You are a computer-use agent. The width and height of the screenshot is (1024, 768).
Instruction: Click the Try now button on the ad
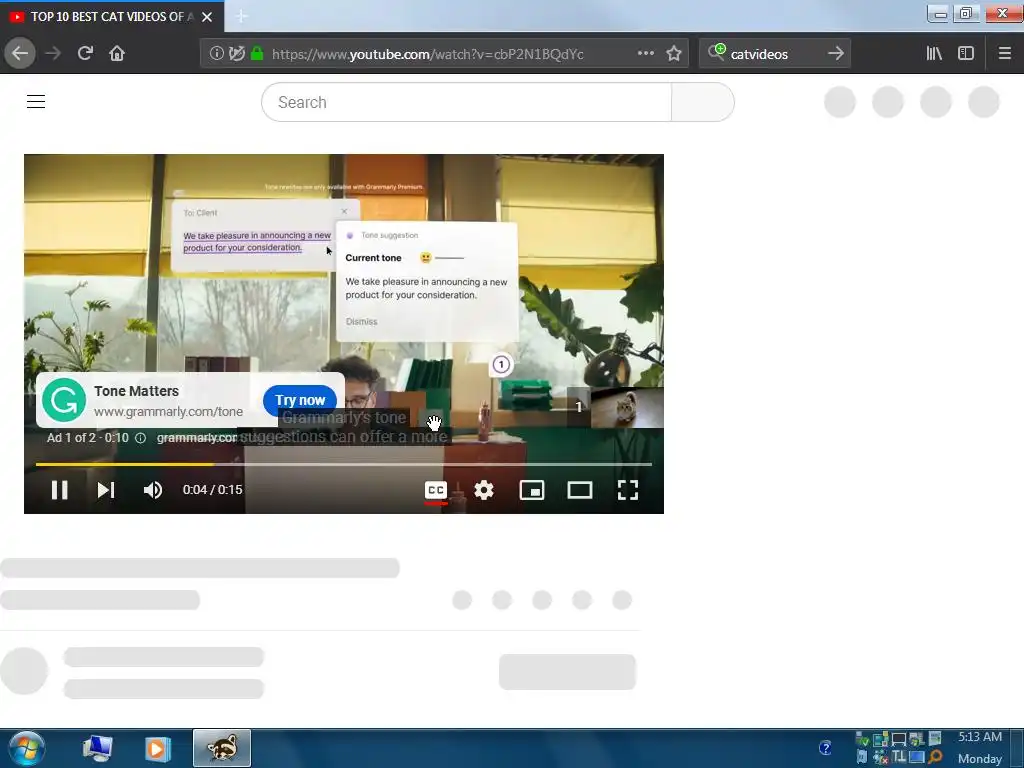point(300,400)
